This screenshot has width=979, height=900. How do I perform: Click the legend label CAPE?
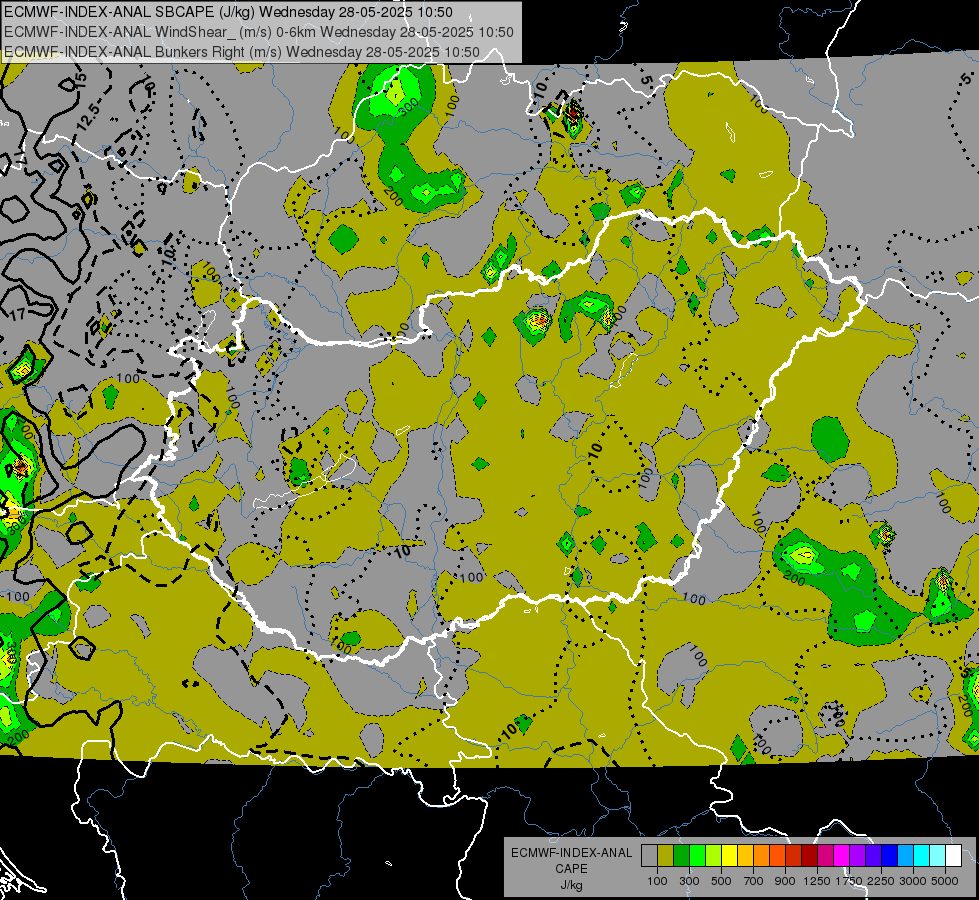click(571, 868)
